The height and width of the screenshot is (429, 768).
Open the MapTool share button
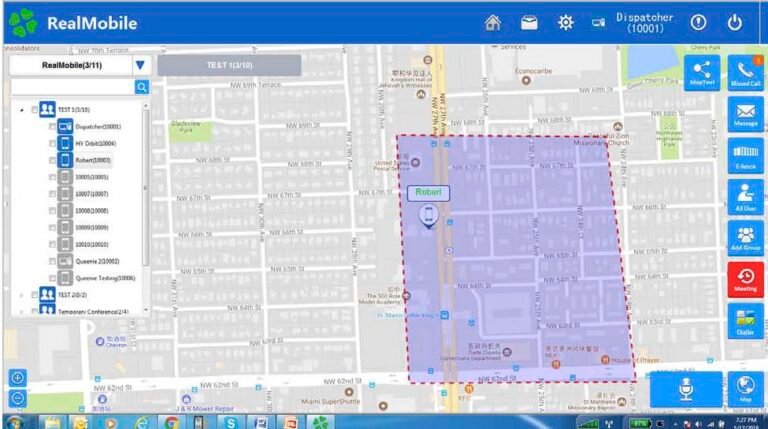pos(702,73)
